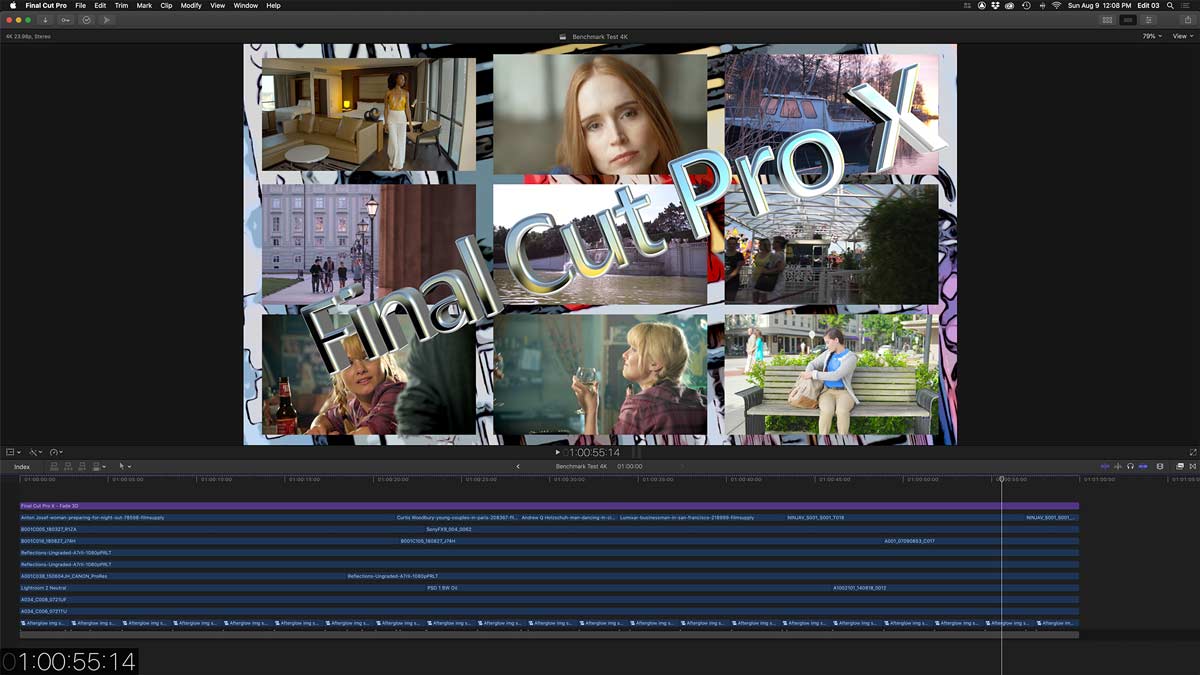The width and height of the screenshot is (1200, 675).
Task: Toggle video skimming
Action: 1105,466
